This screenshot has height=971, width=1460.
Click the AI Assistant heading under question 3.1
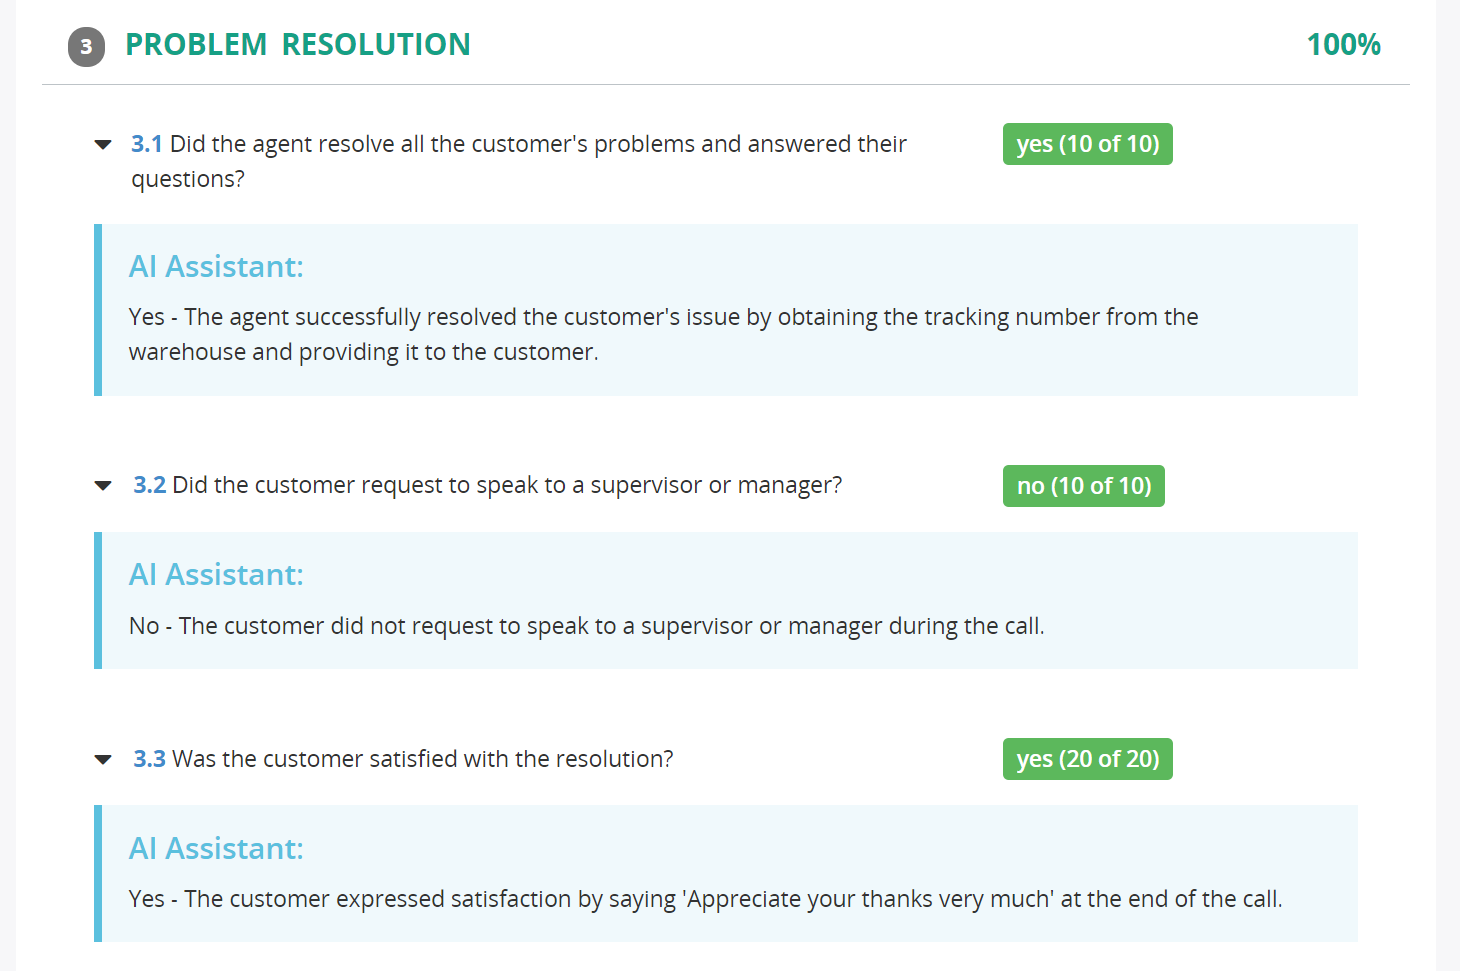point(216,267)
